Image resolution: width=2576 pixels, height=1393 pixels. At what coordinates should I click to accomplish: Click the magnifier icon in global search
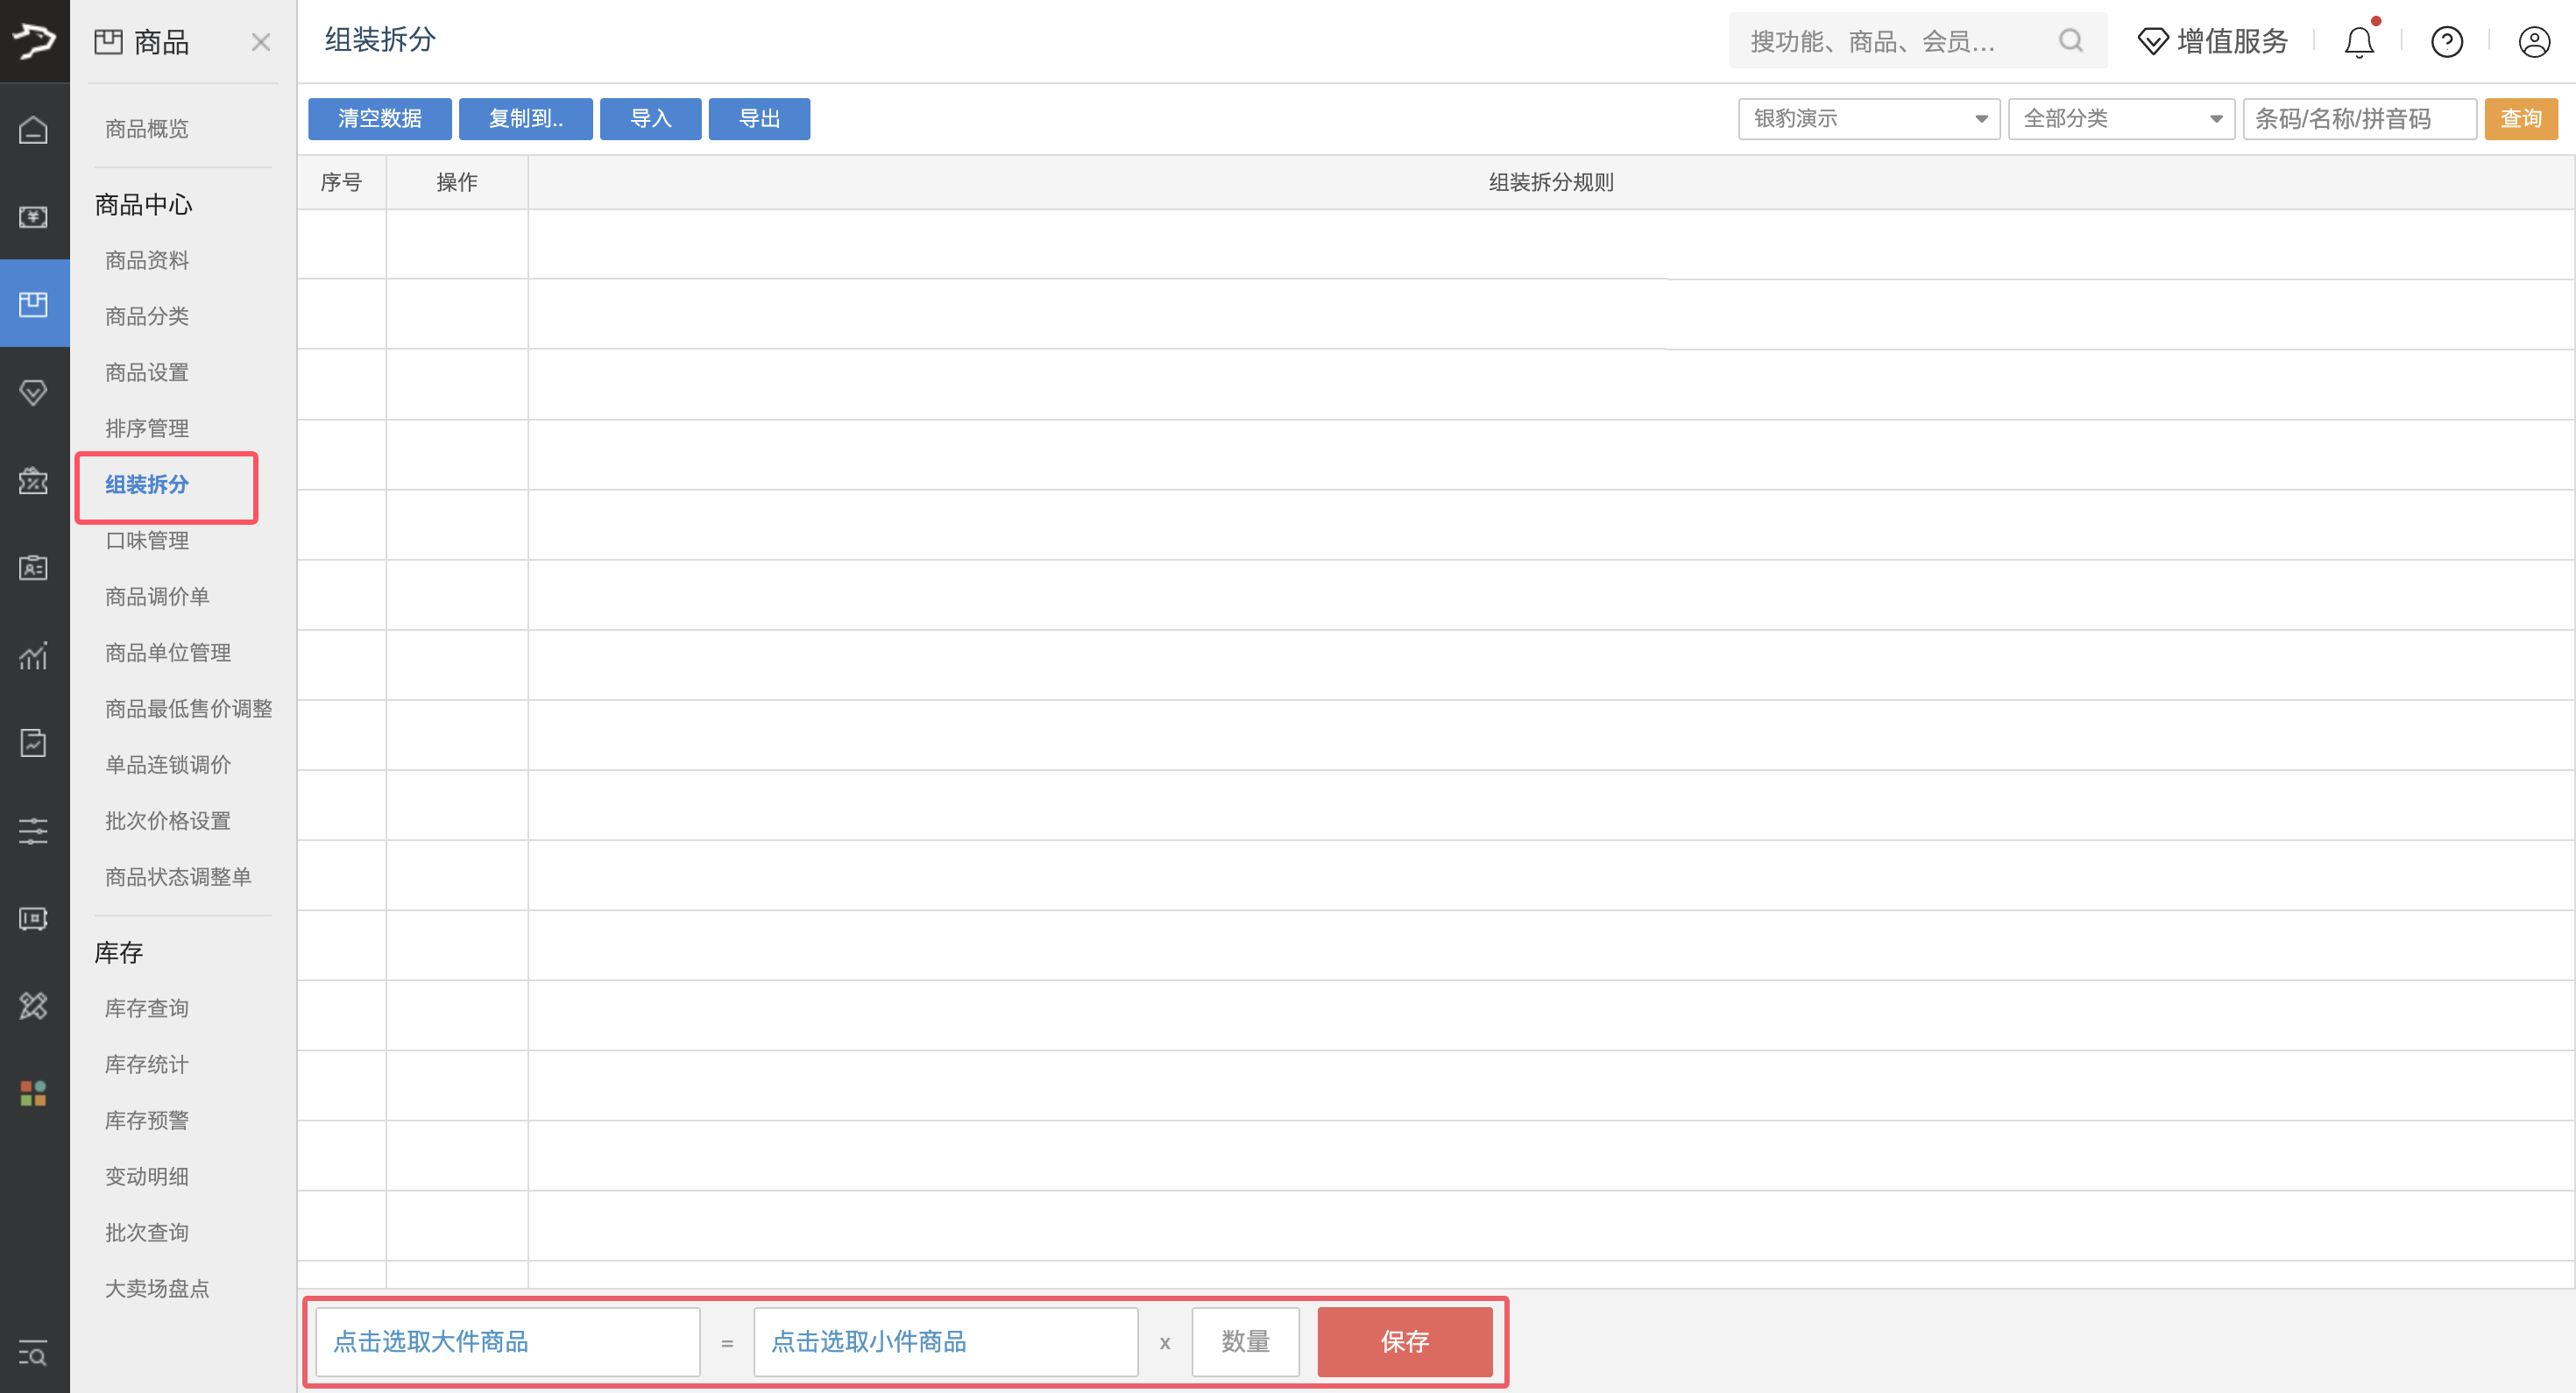click(x=2071, y=41)
